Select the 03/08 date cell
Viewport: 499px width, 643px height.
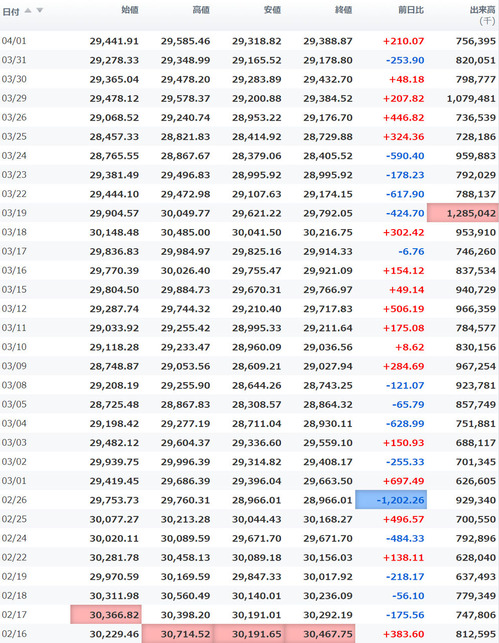click(x=14, y=385)
